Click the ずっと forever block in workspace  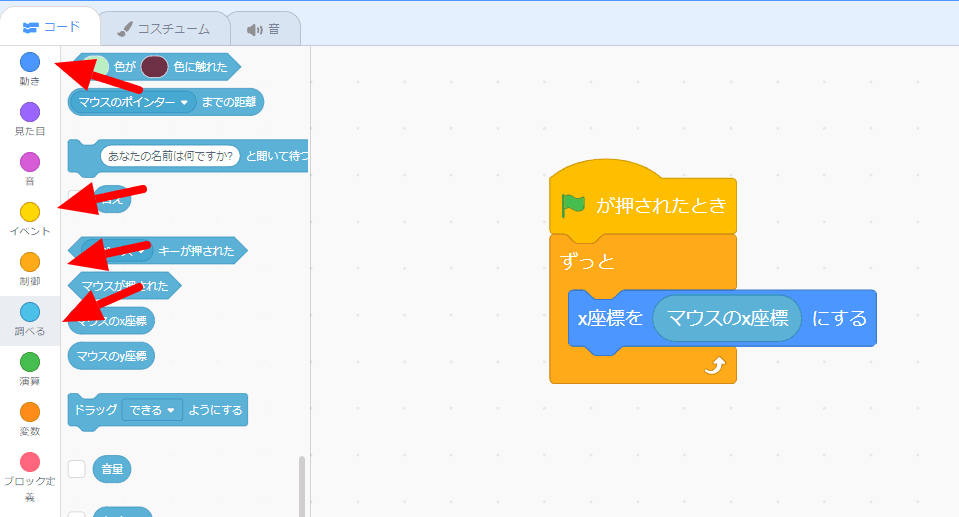coord(588,262)
